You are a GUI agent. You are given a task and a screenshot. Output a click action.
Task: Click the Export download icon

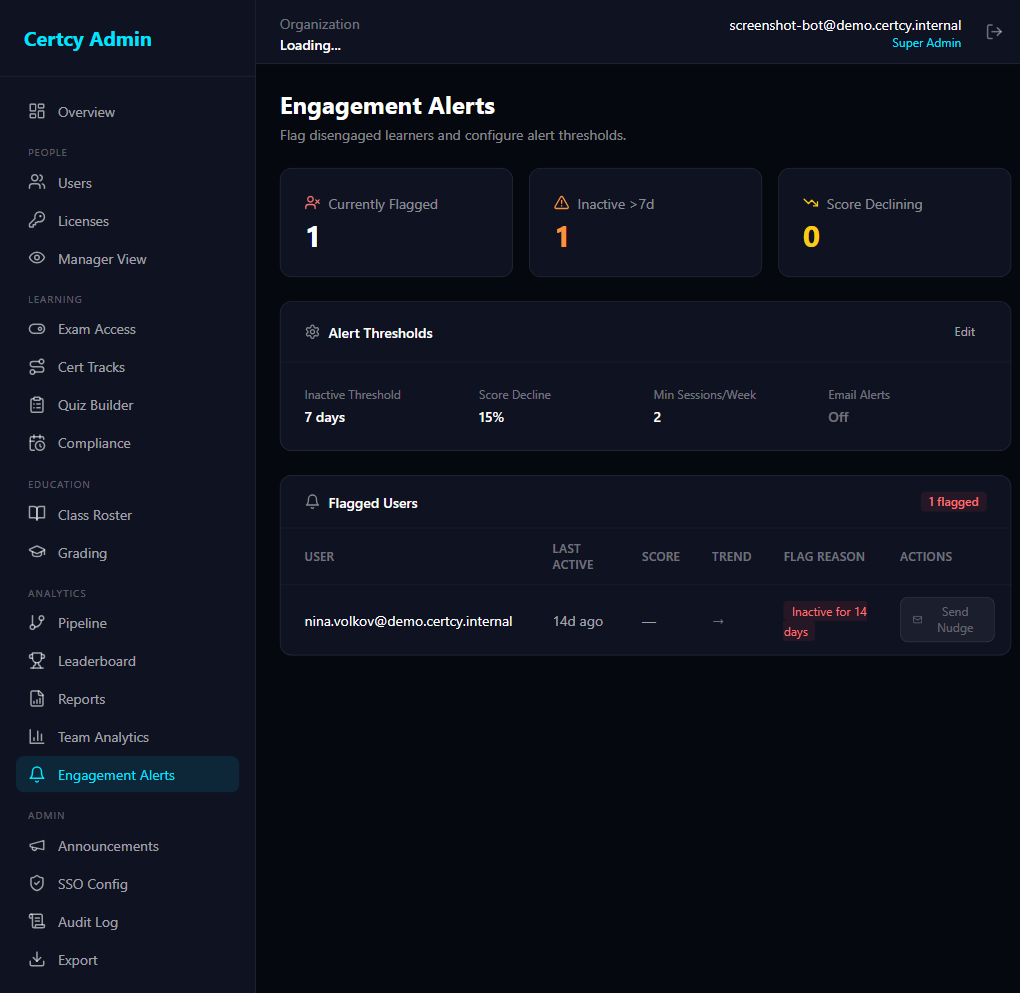(37, 959)
